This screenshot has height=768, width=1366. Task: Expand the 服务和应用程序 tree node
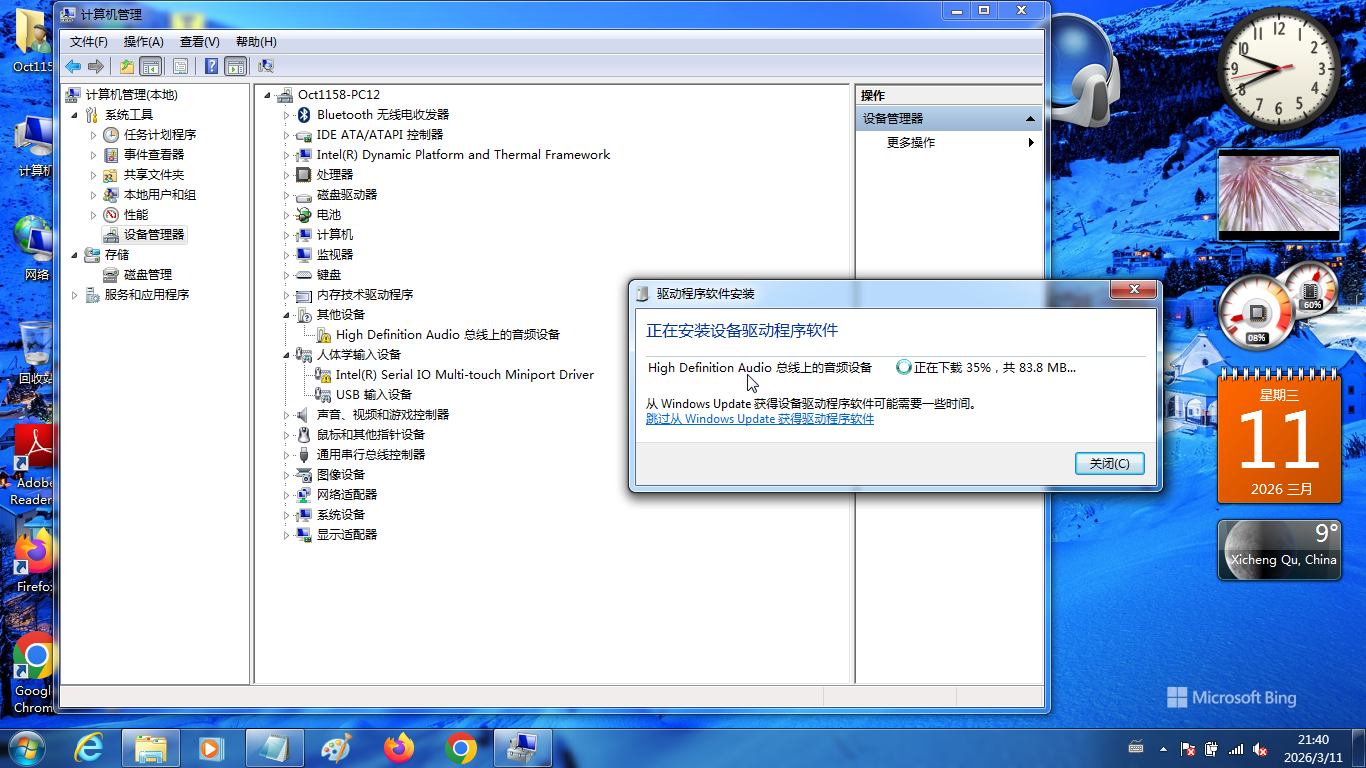pyautogui.click(x=75, y=295)
